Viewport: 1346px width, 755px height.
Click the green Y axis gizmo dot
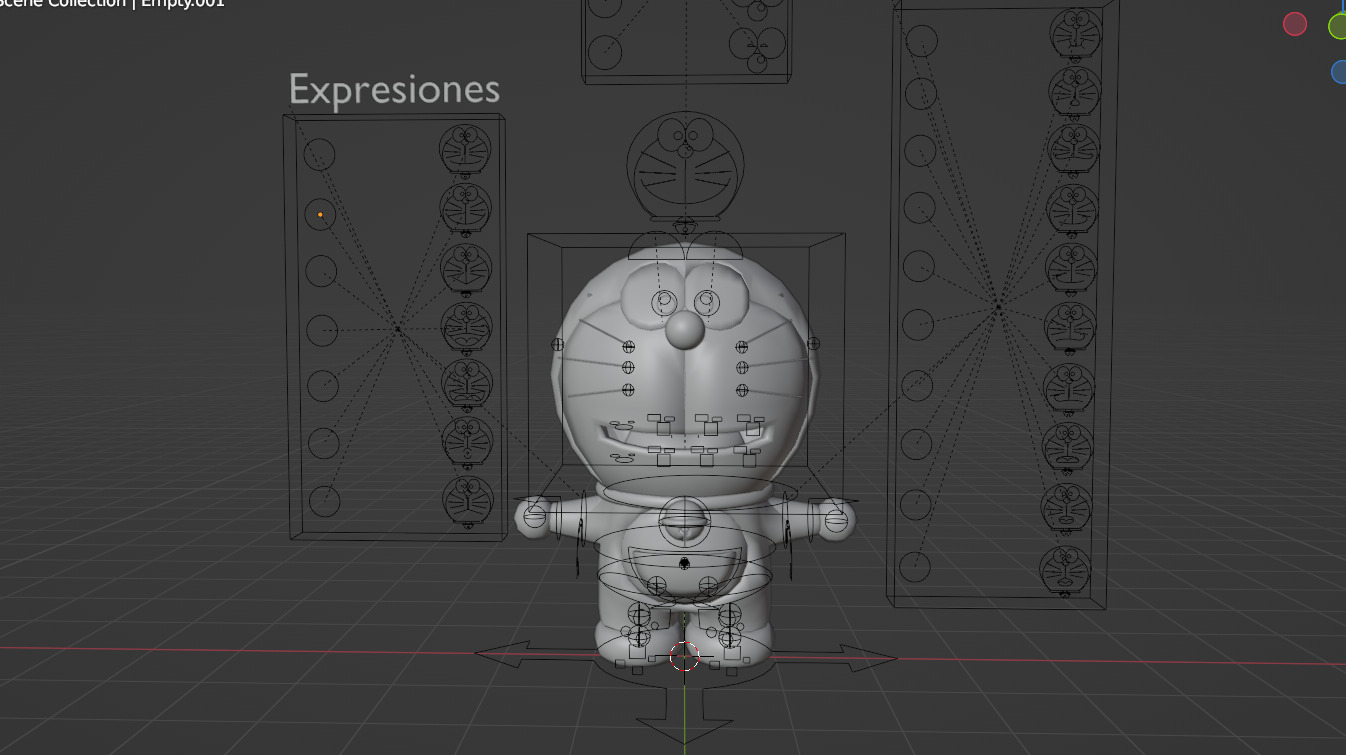(x=1337, y=27)
